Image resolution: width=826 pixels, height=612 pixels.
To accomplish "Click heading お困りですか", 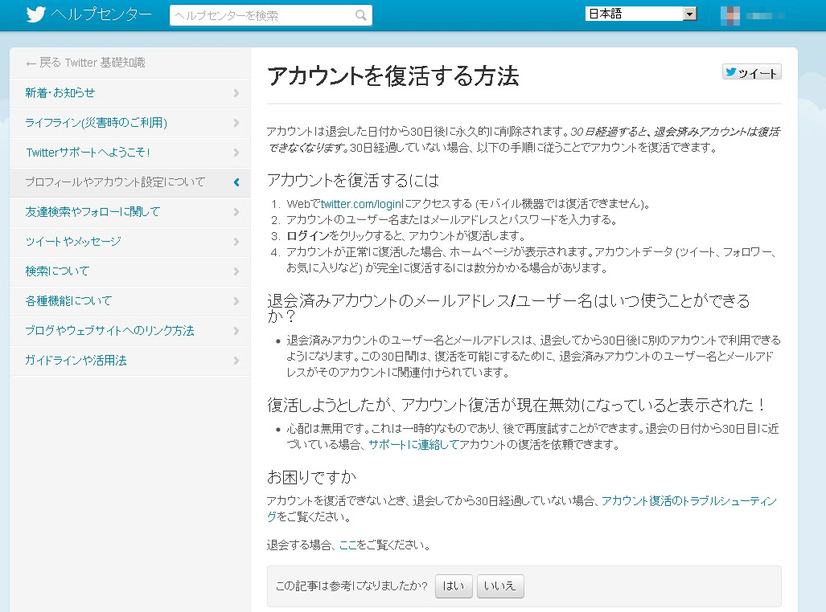I will (312, 477).
